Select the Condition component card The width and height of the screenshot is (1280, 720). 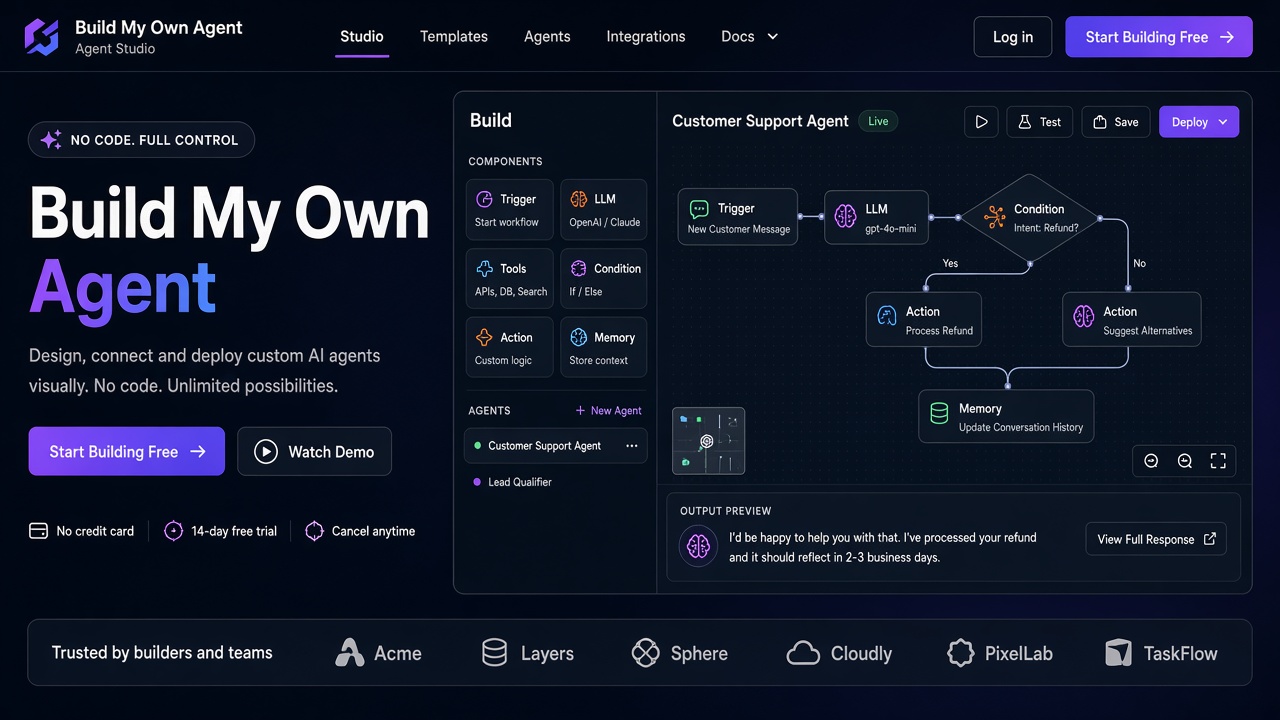604,279
